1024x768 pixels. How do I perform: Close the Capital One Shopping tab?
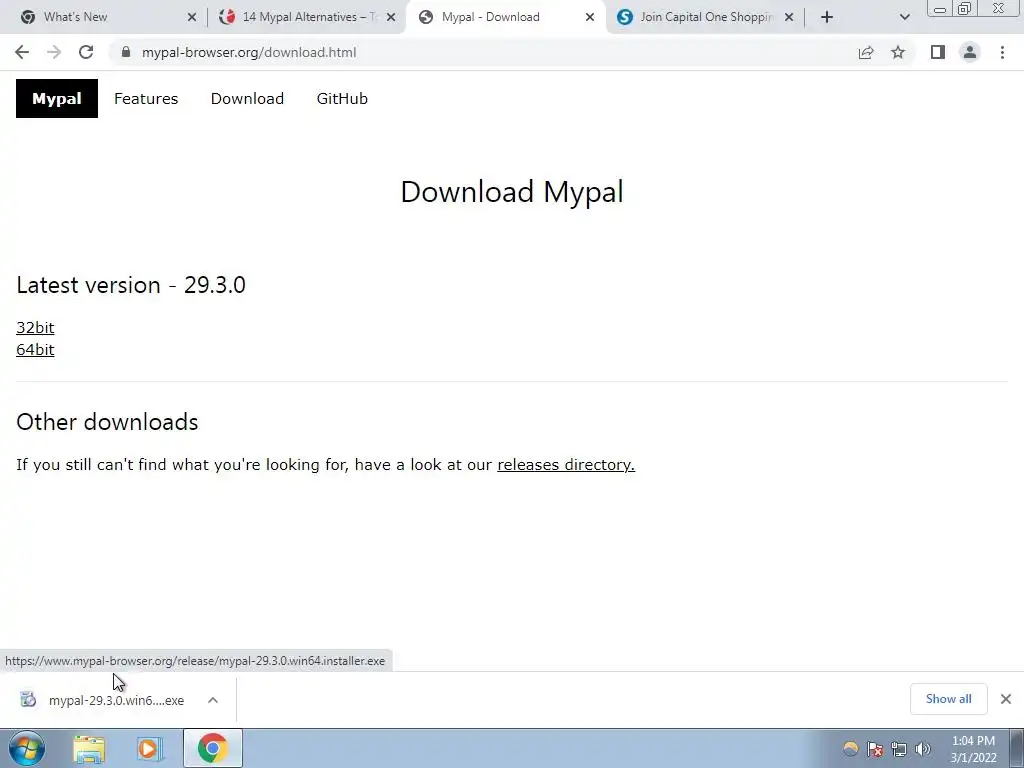point(789,17)
